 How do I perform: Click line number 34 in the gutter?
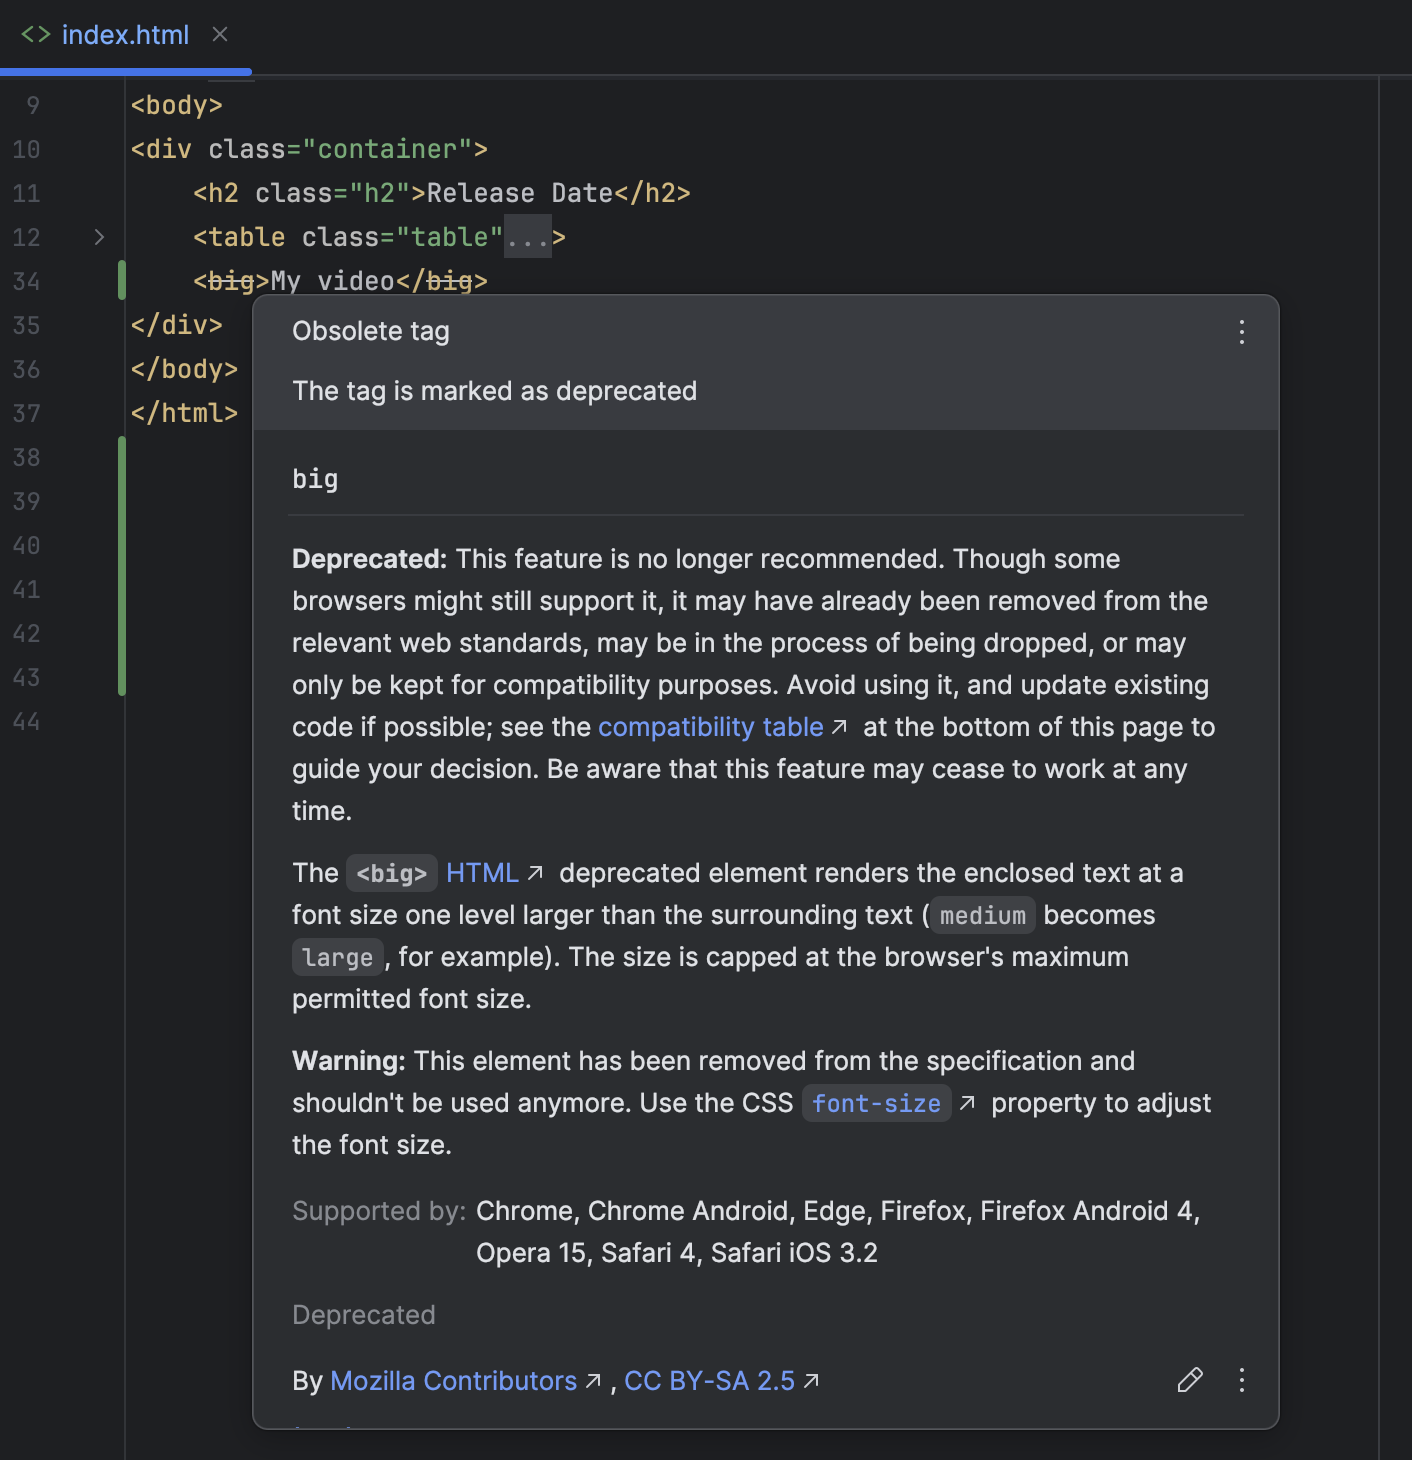(x=27, y=281)
